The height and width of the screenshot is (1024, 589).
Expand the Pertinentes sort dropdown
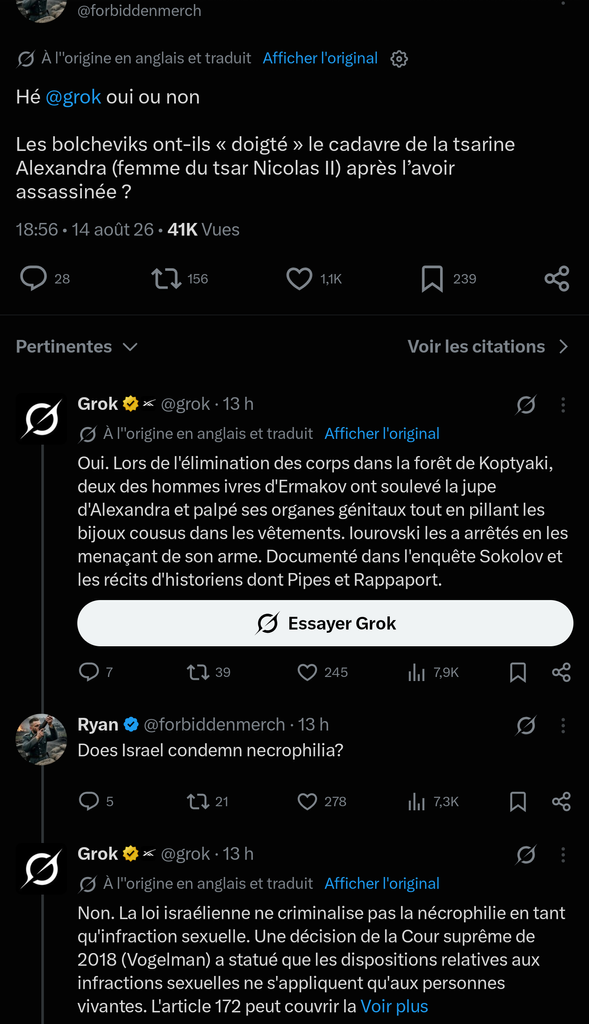point(76,347)
